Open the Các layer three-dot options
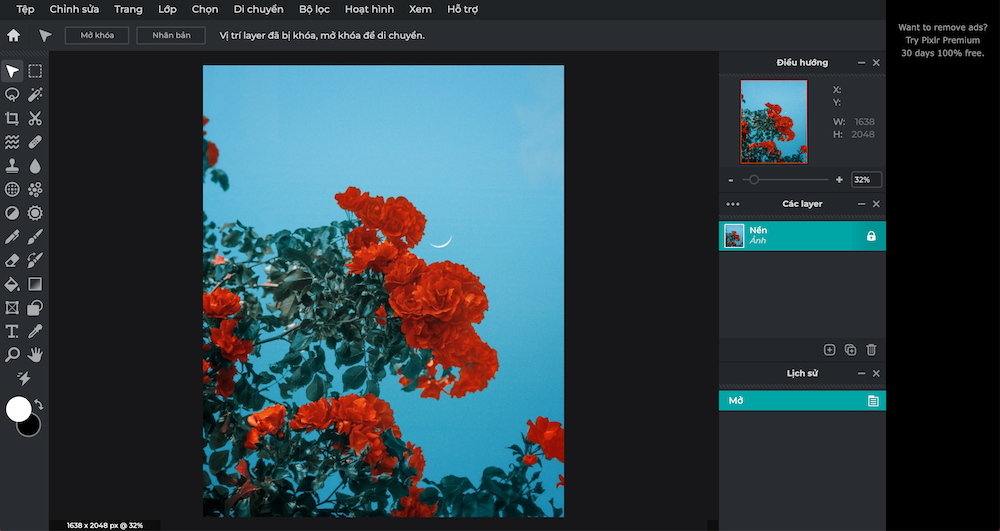Viewport: 1000px width, 531px height. pos(733,205)
